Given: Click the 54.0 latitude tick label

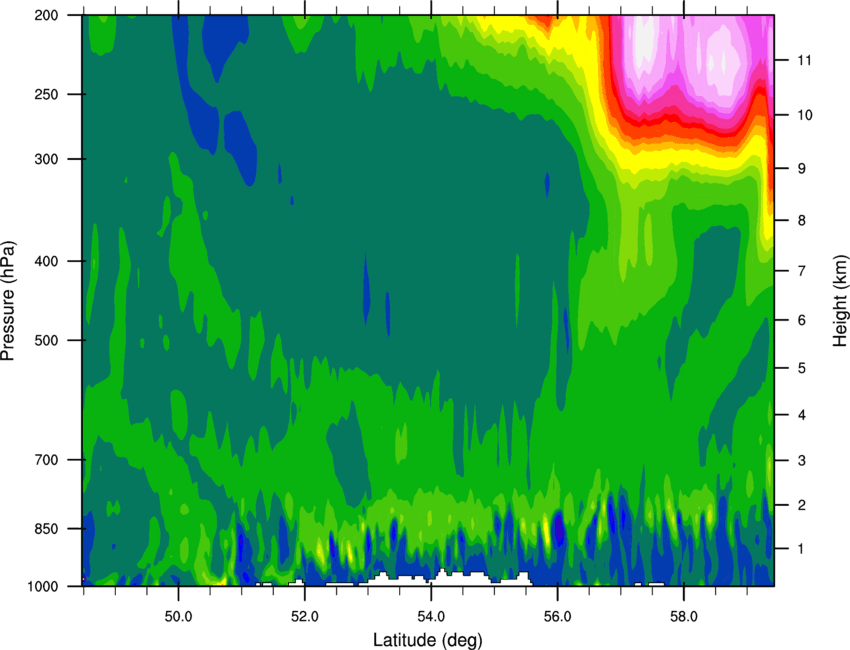Looking at the screenshot, I should [x=431, y=617].
